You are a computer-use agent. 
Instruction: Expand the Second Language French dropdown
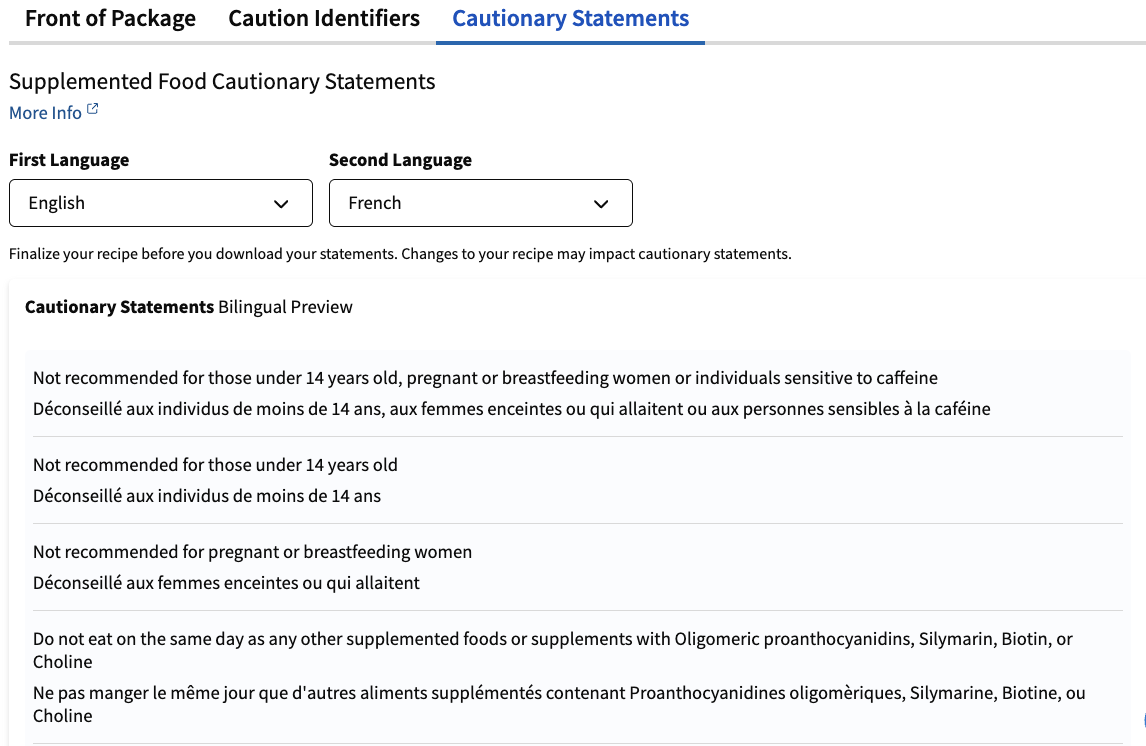481,203
